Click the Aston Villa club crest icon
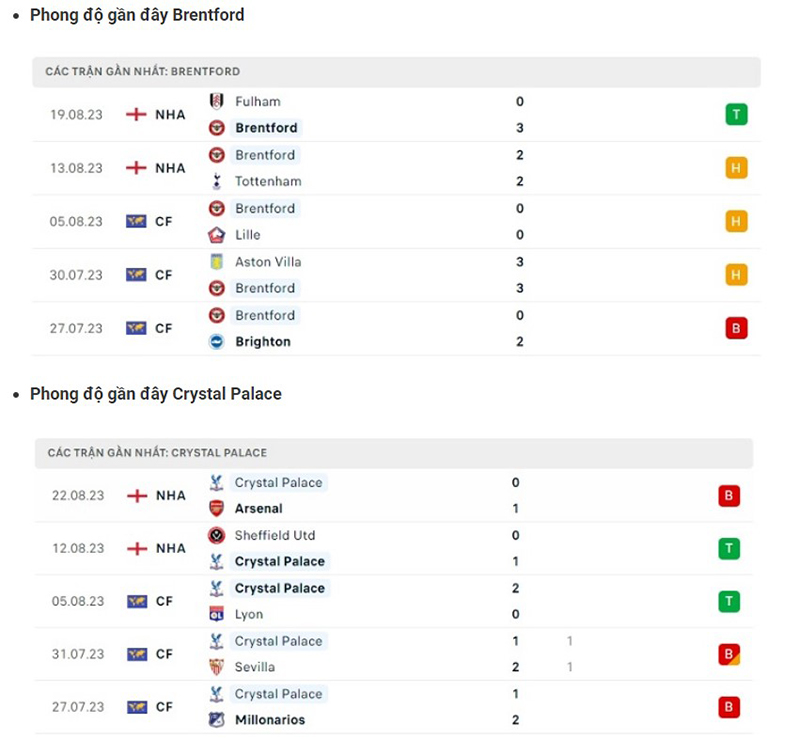 (x=216, y=262)
